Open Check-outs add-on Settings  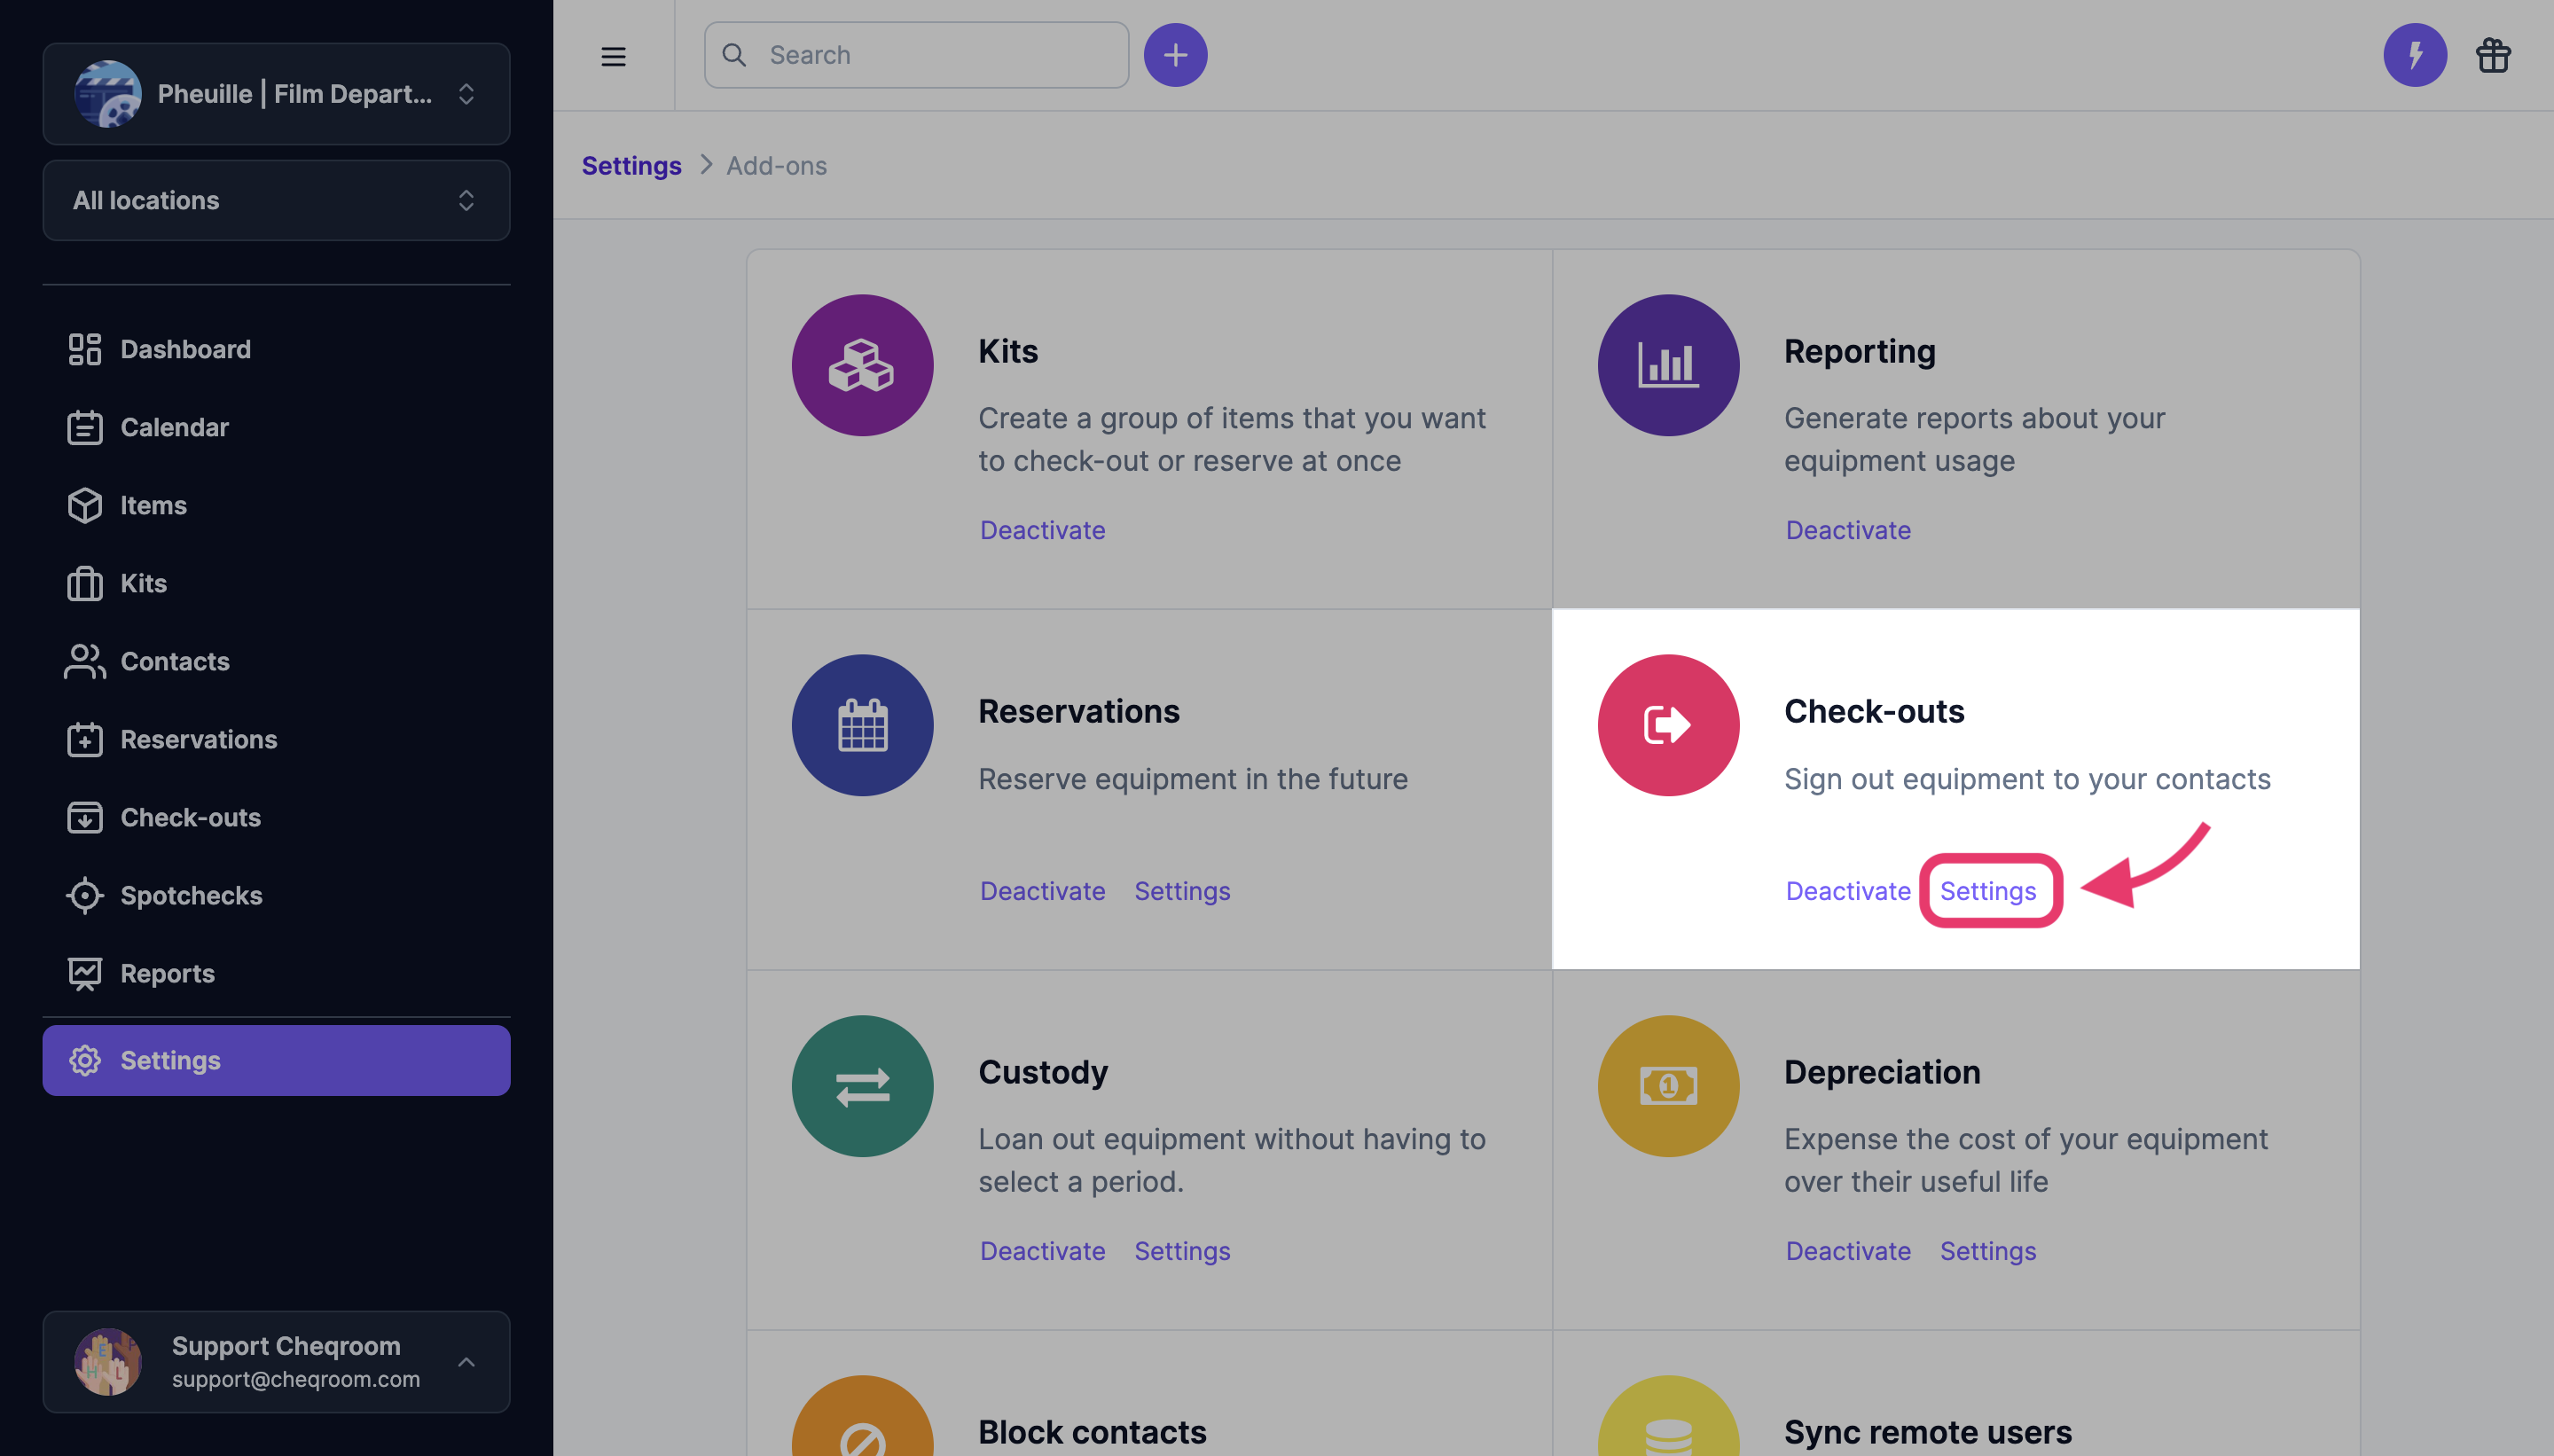tap(1988, 890)
